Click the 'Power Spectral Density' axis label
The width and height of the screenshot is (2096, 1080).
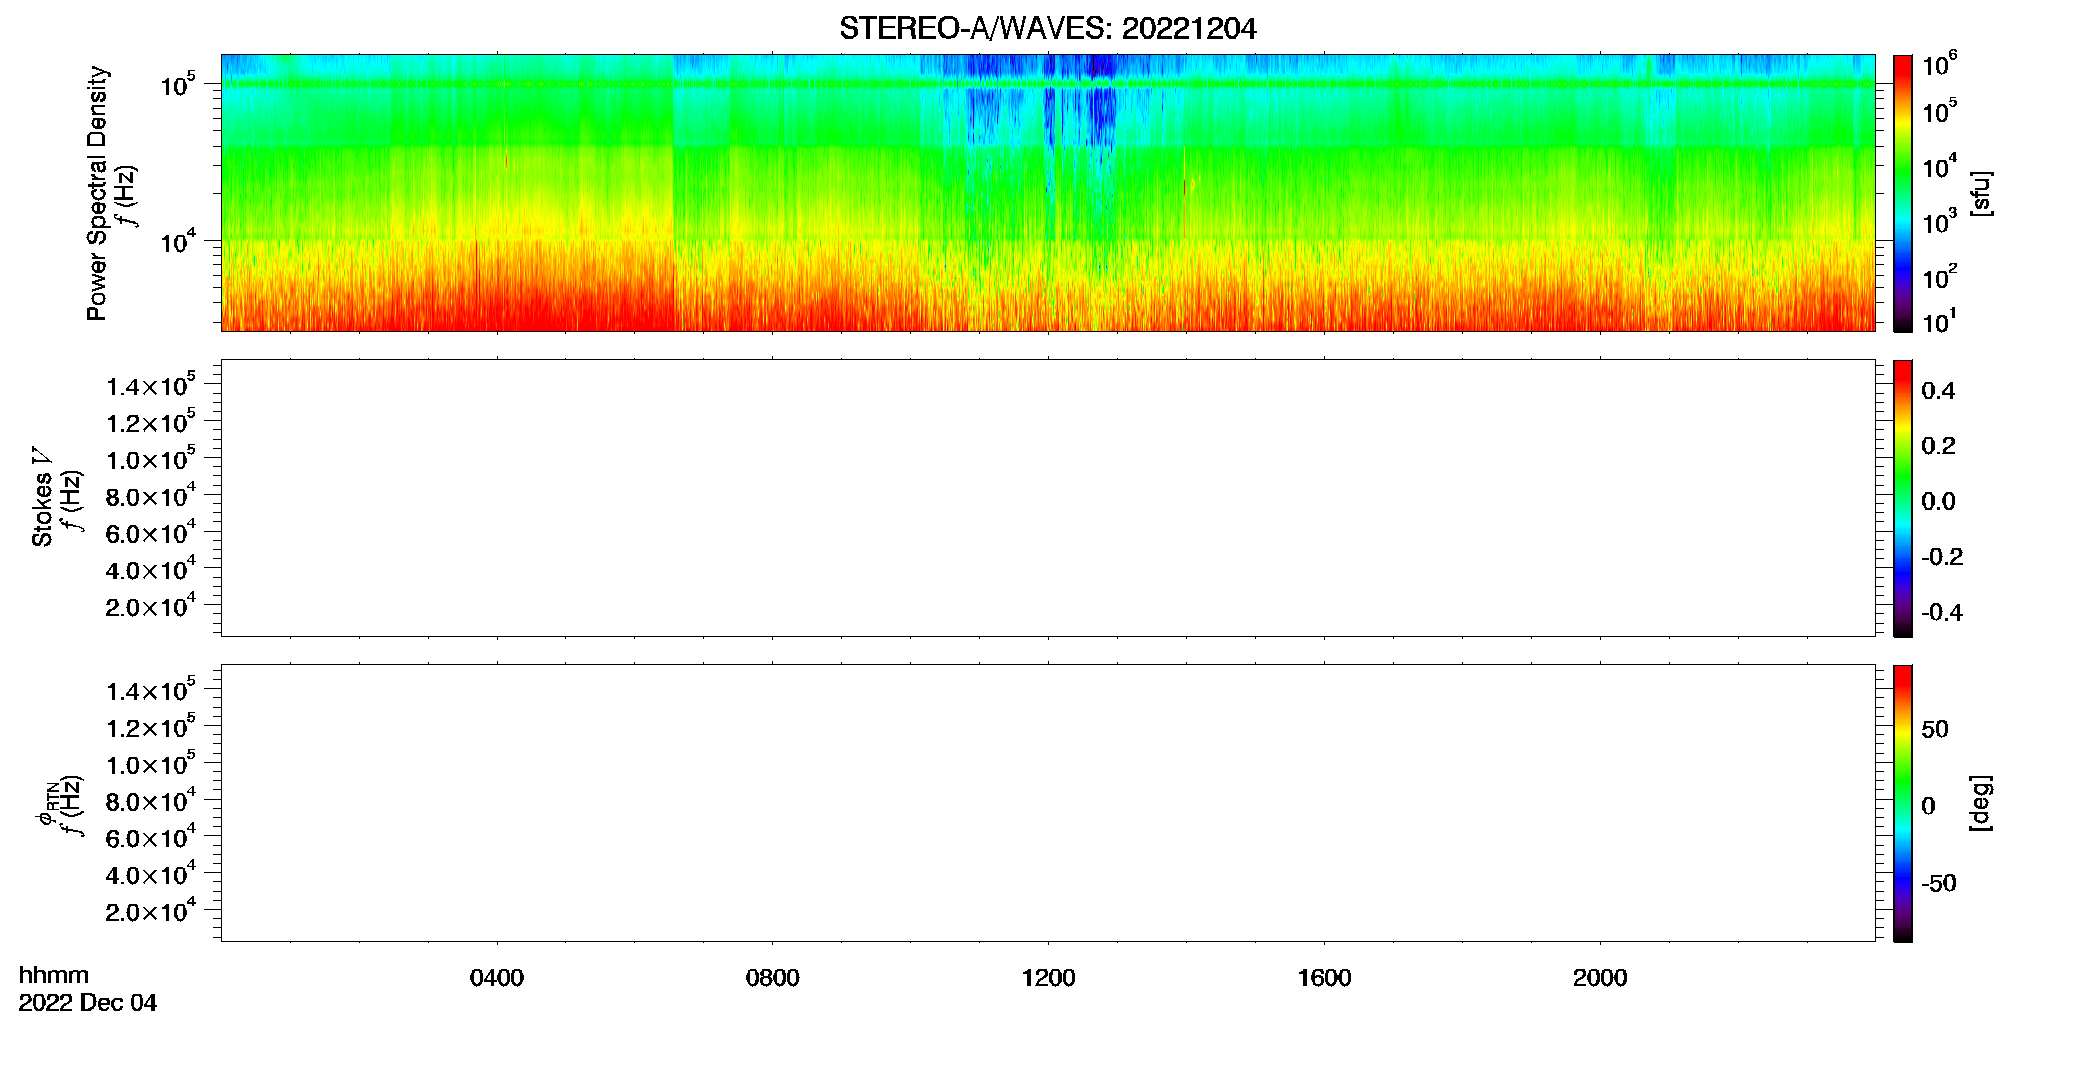pos(97,193)
